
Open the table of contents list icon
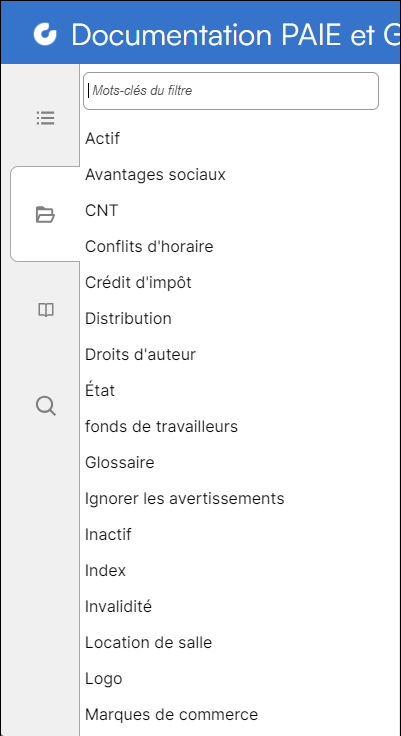point(46,118)
